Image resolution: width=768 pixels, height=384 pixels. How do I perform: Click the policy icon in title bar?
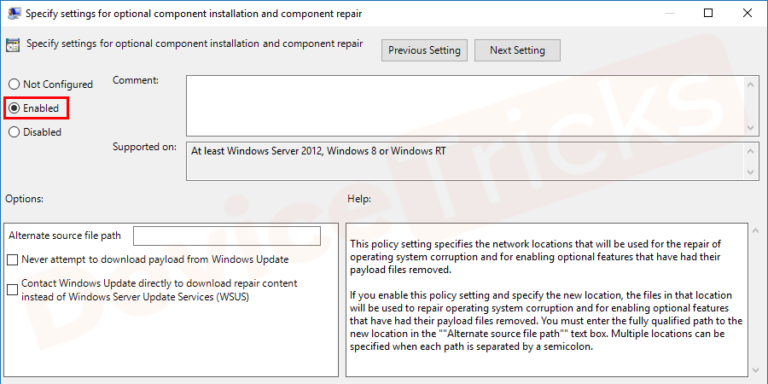[14, 13]
